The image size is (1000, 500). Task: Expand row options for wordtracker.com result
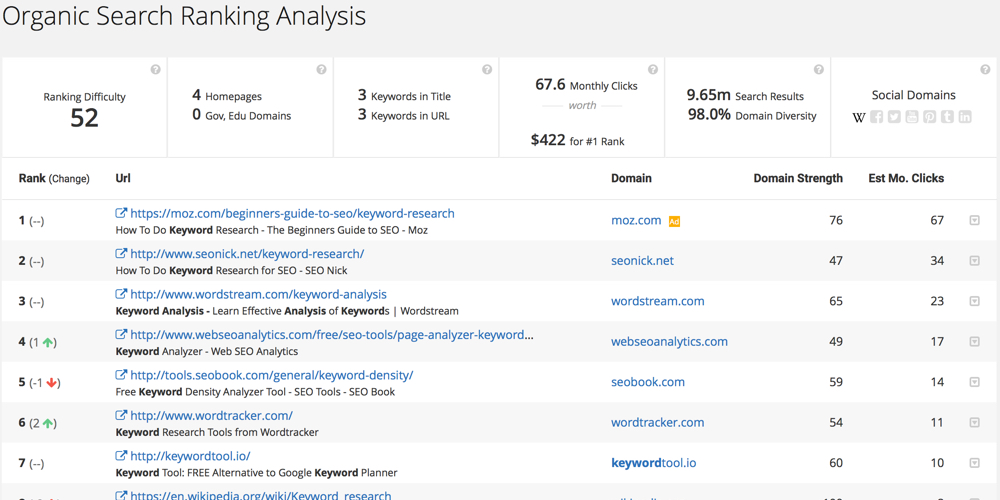(974, 422)
